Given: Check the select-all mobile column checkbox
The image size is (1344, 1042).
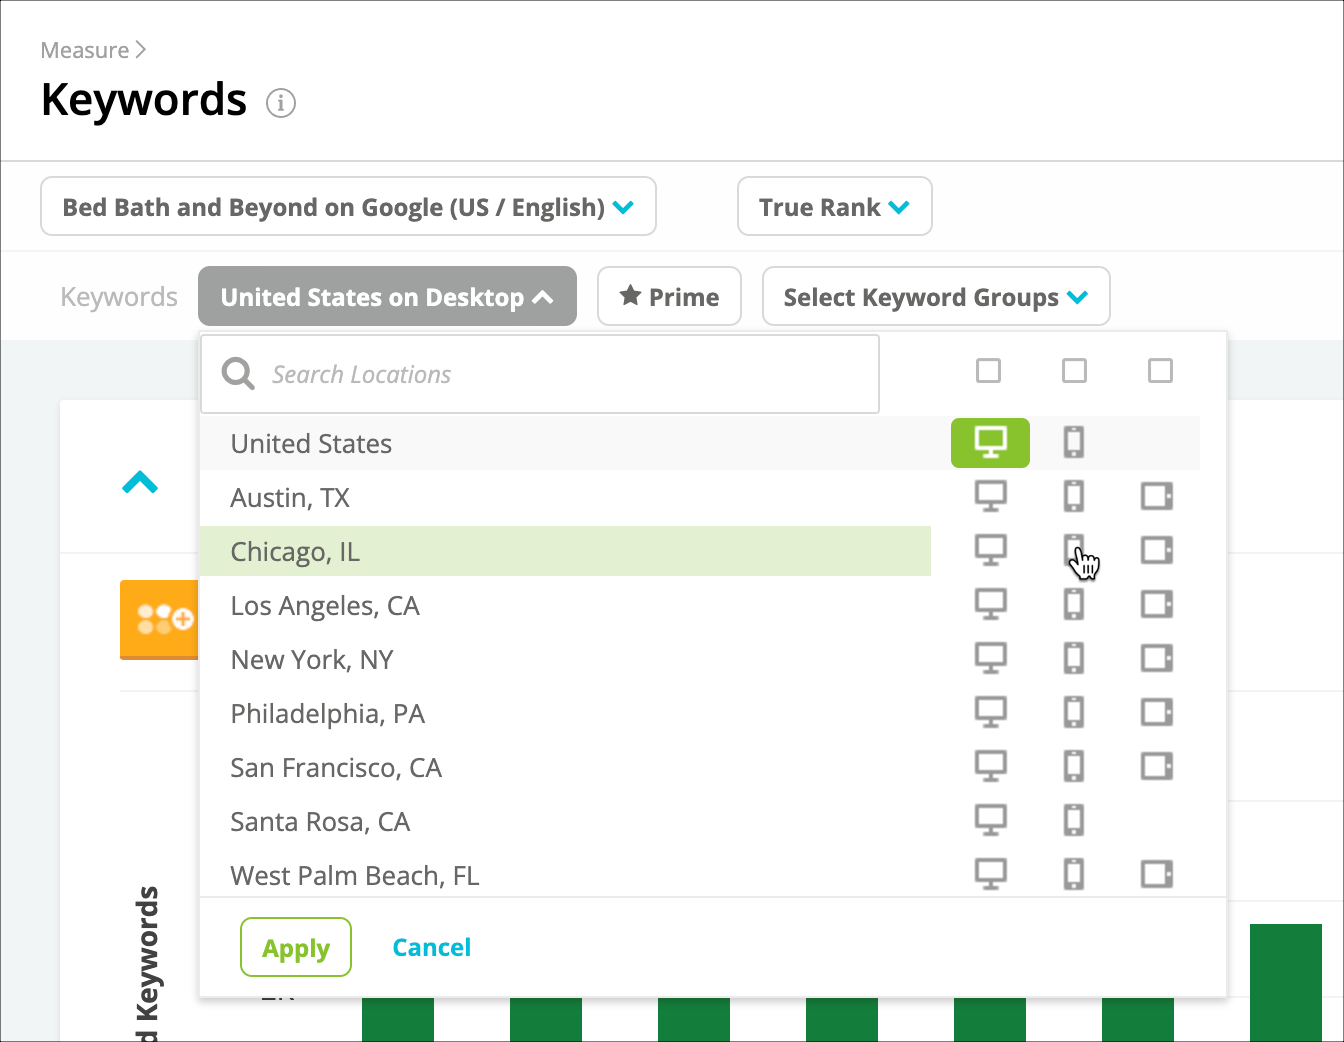Looking at the screenshot, I should click(1075, 371).
